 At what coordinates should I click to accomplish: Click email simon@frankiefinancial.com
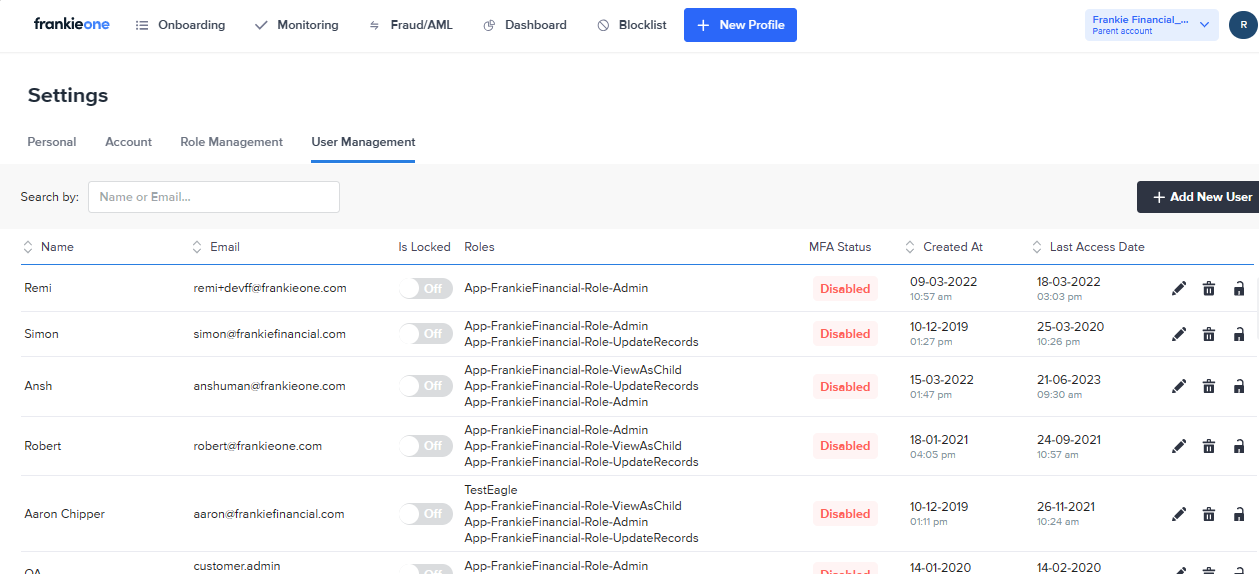click(270, 334)
